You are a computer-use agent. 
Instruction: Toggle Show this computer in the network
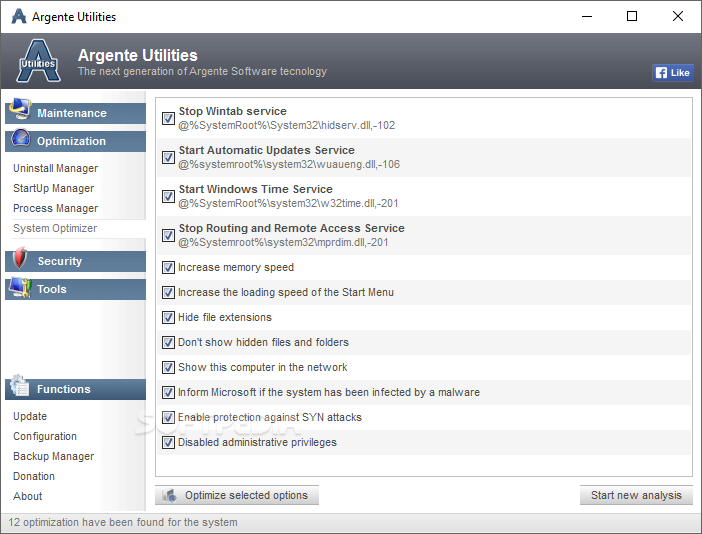168,367
